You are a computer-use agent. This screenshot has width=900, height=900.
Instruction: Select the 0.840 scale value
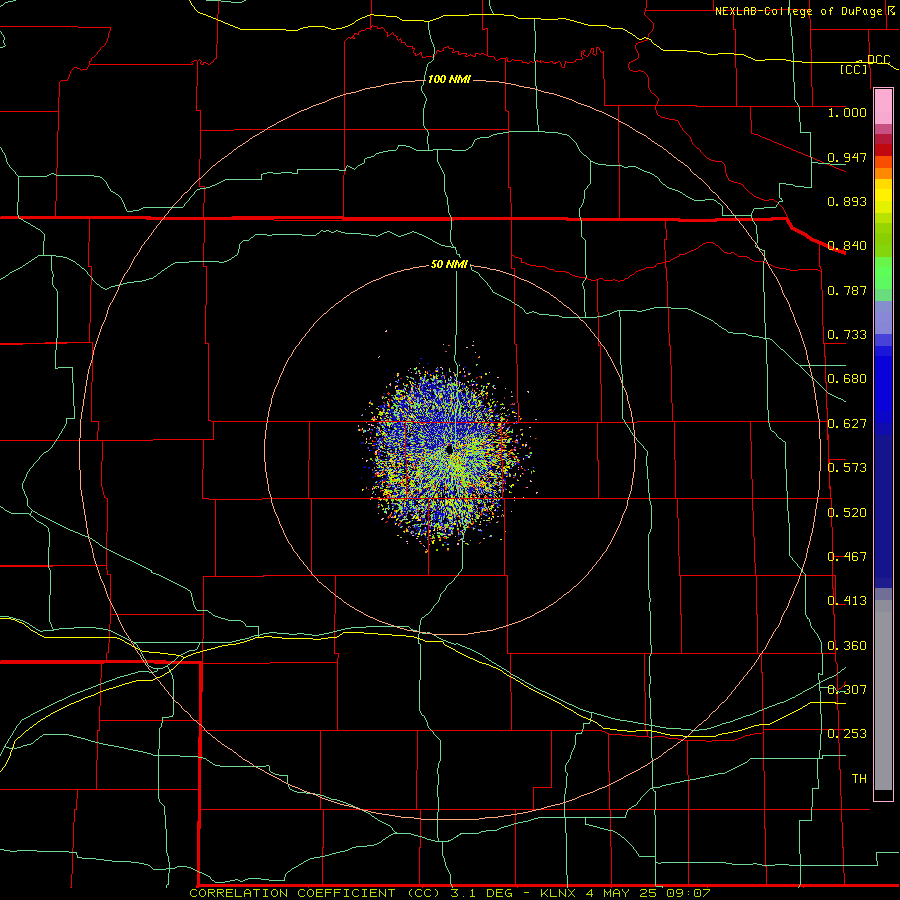tap(847, 246)
